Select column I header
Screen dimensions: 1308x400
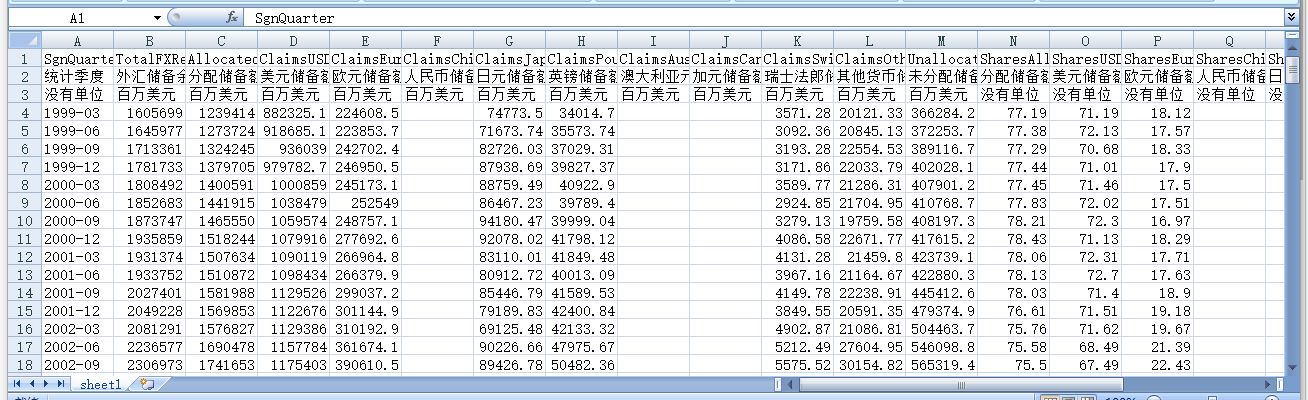click(x=654, y=41)
